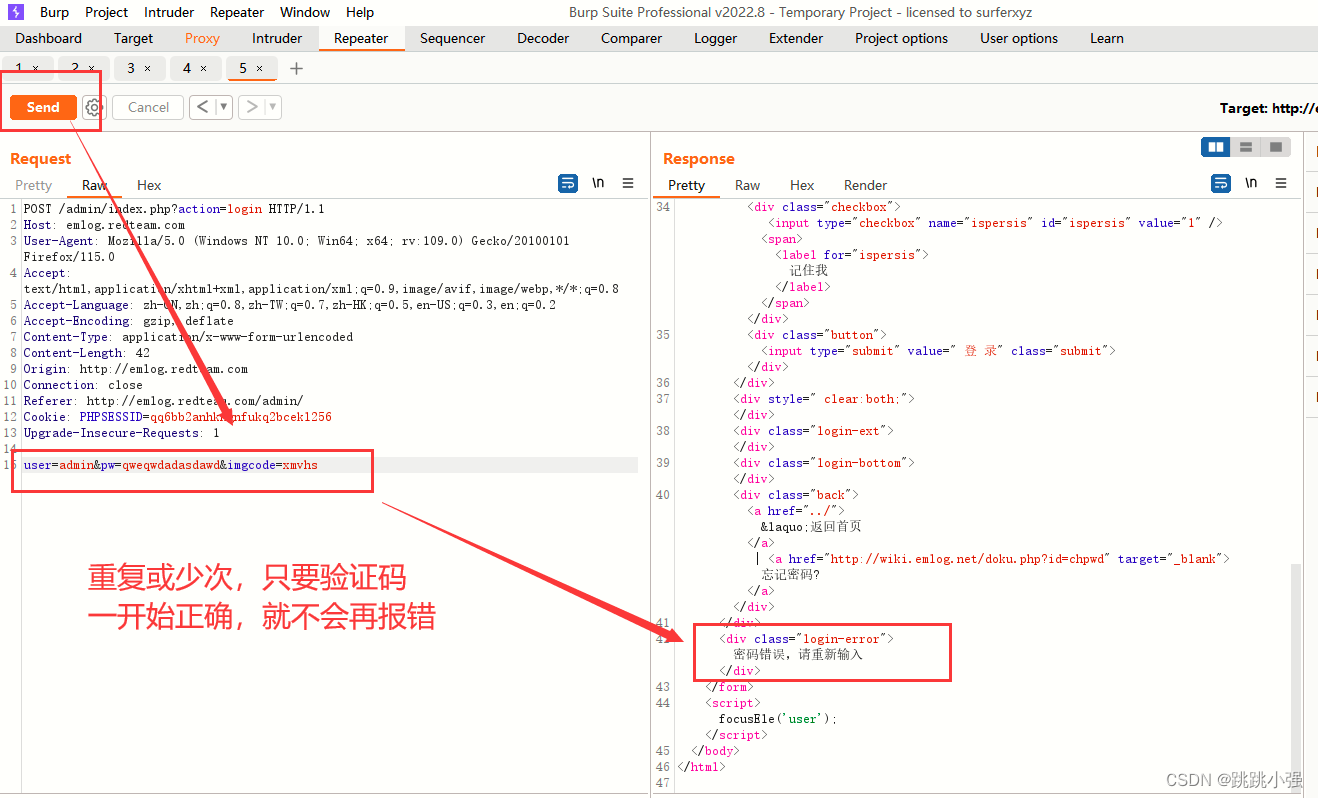Open back-history dropdown arrow
This screenshot has width=1318, height=798.
(x=224, y=107)
